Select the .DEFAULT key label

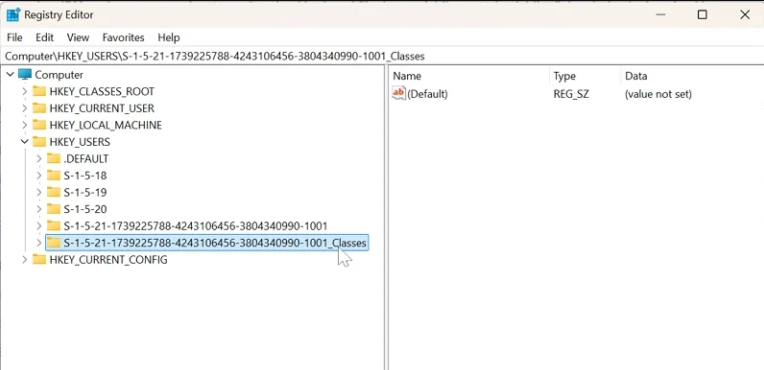click(86, 159)
